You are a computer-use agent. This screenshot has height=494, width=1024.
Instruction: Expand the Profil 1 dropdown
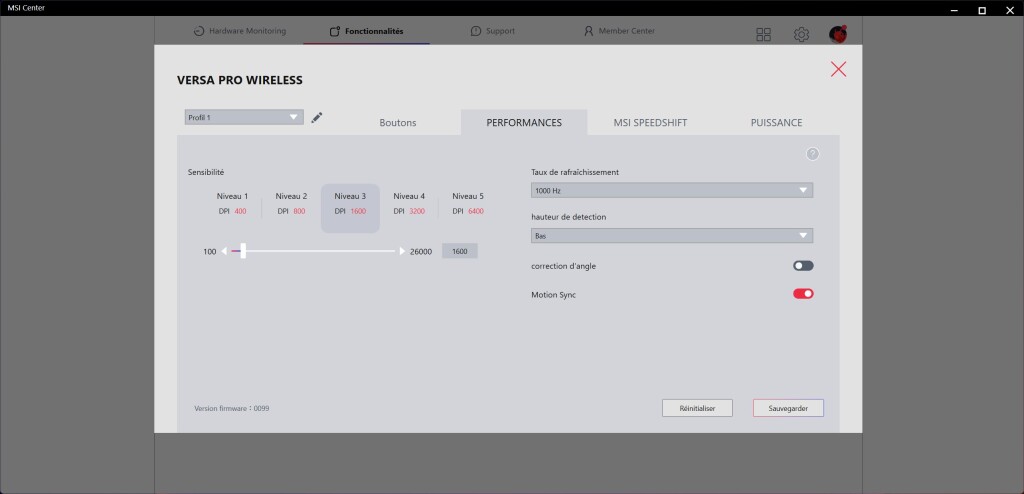click(x=243, y=117)
